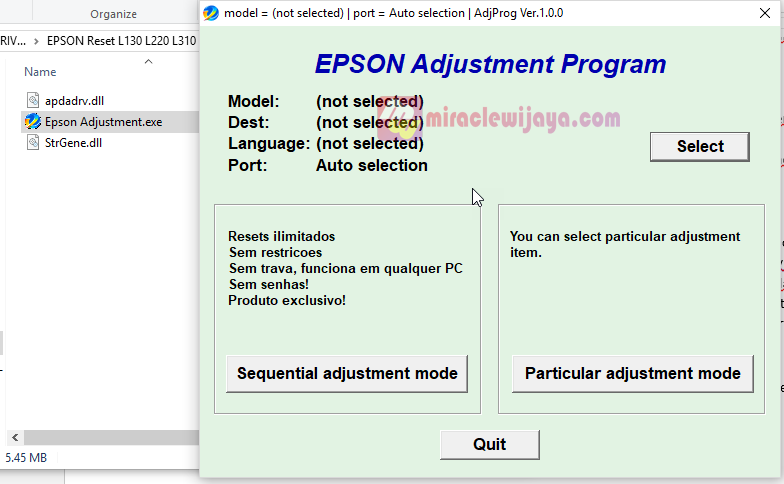Click the apdadrv.dll file name
This screenshot has width=784, height=484.
74,100
